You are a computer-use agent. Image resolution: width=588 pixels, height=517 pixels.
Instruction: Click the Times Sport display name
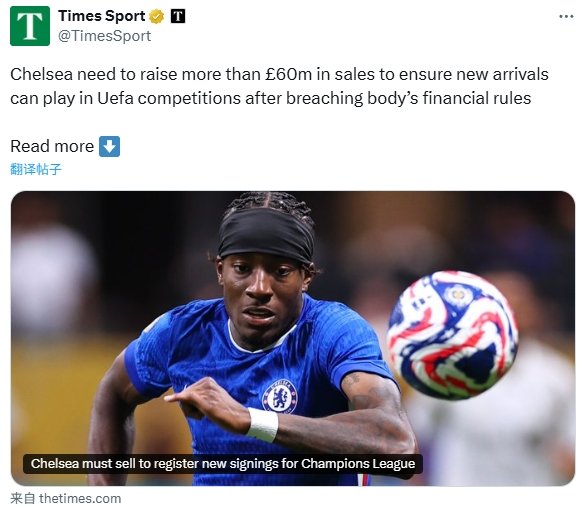102,16
